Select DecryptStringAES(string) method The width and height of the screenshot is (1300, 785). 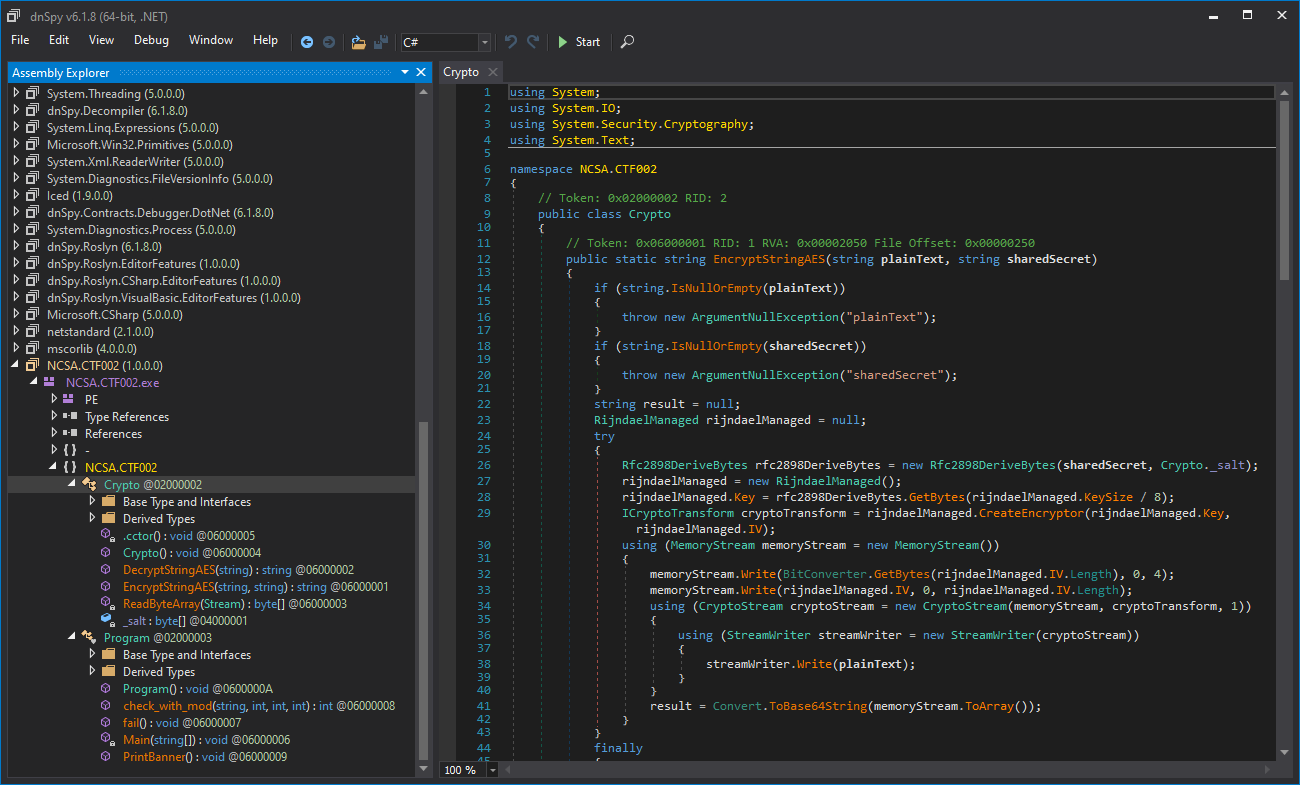pos(238,569)
